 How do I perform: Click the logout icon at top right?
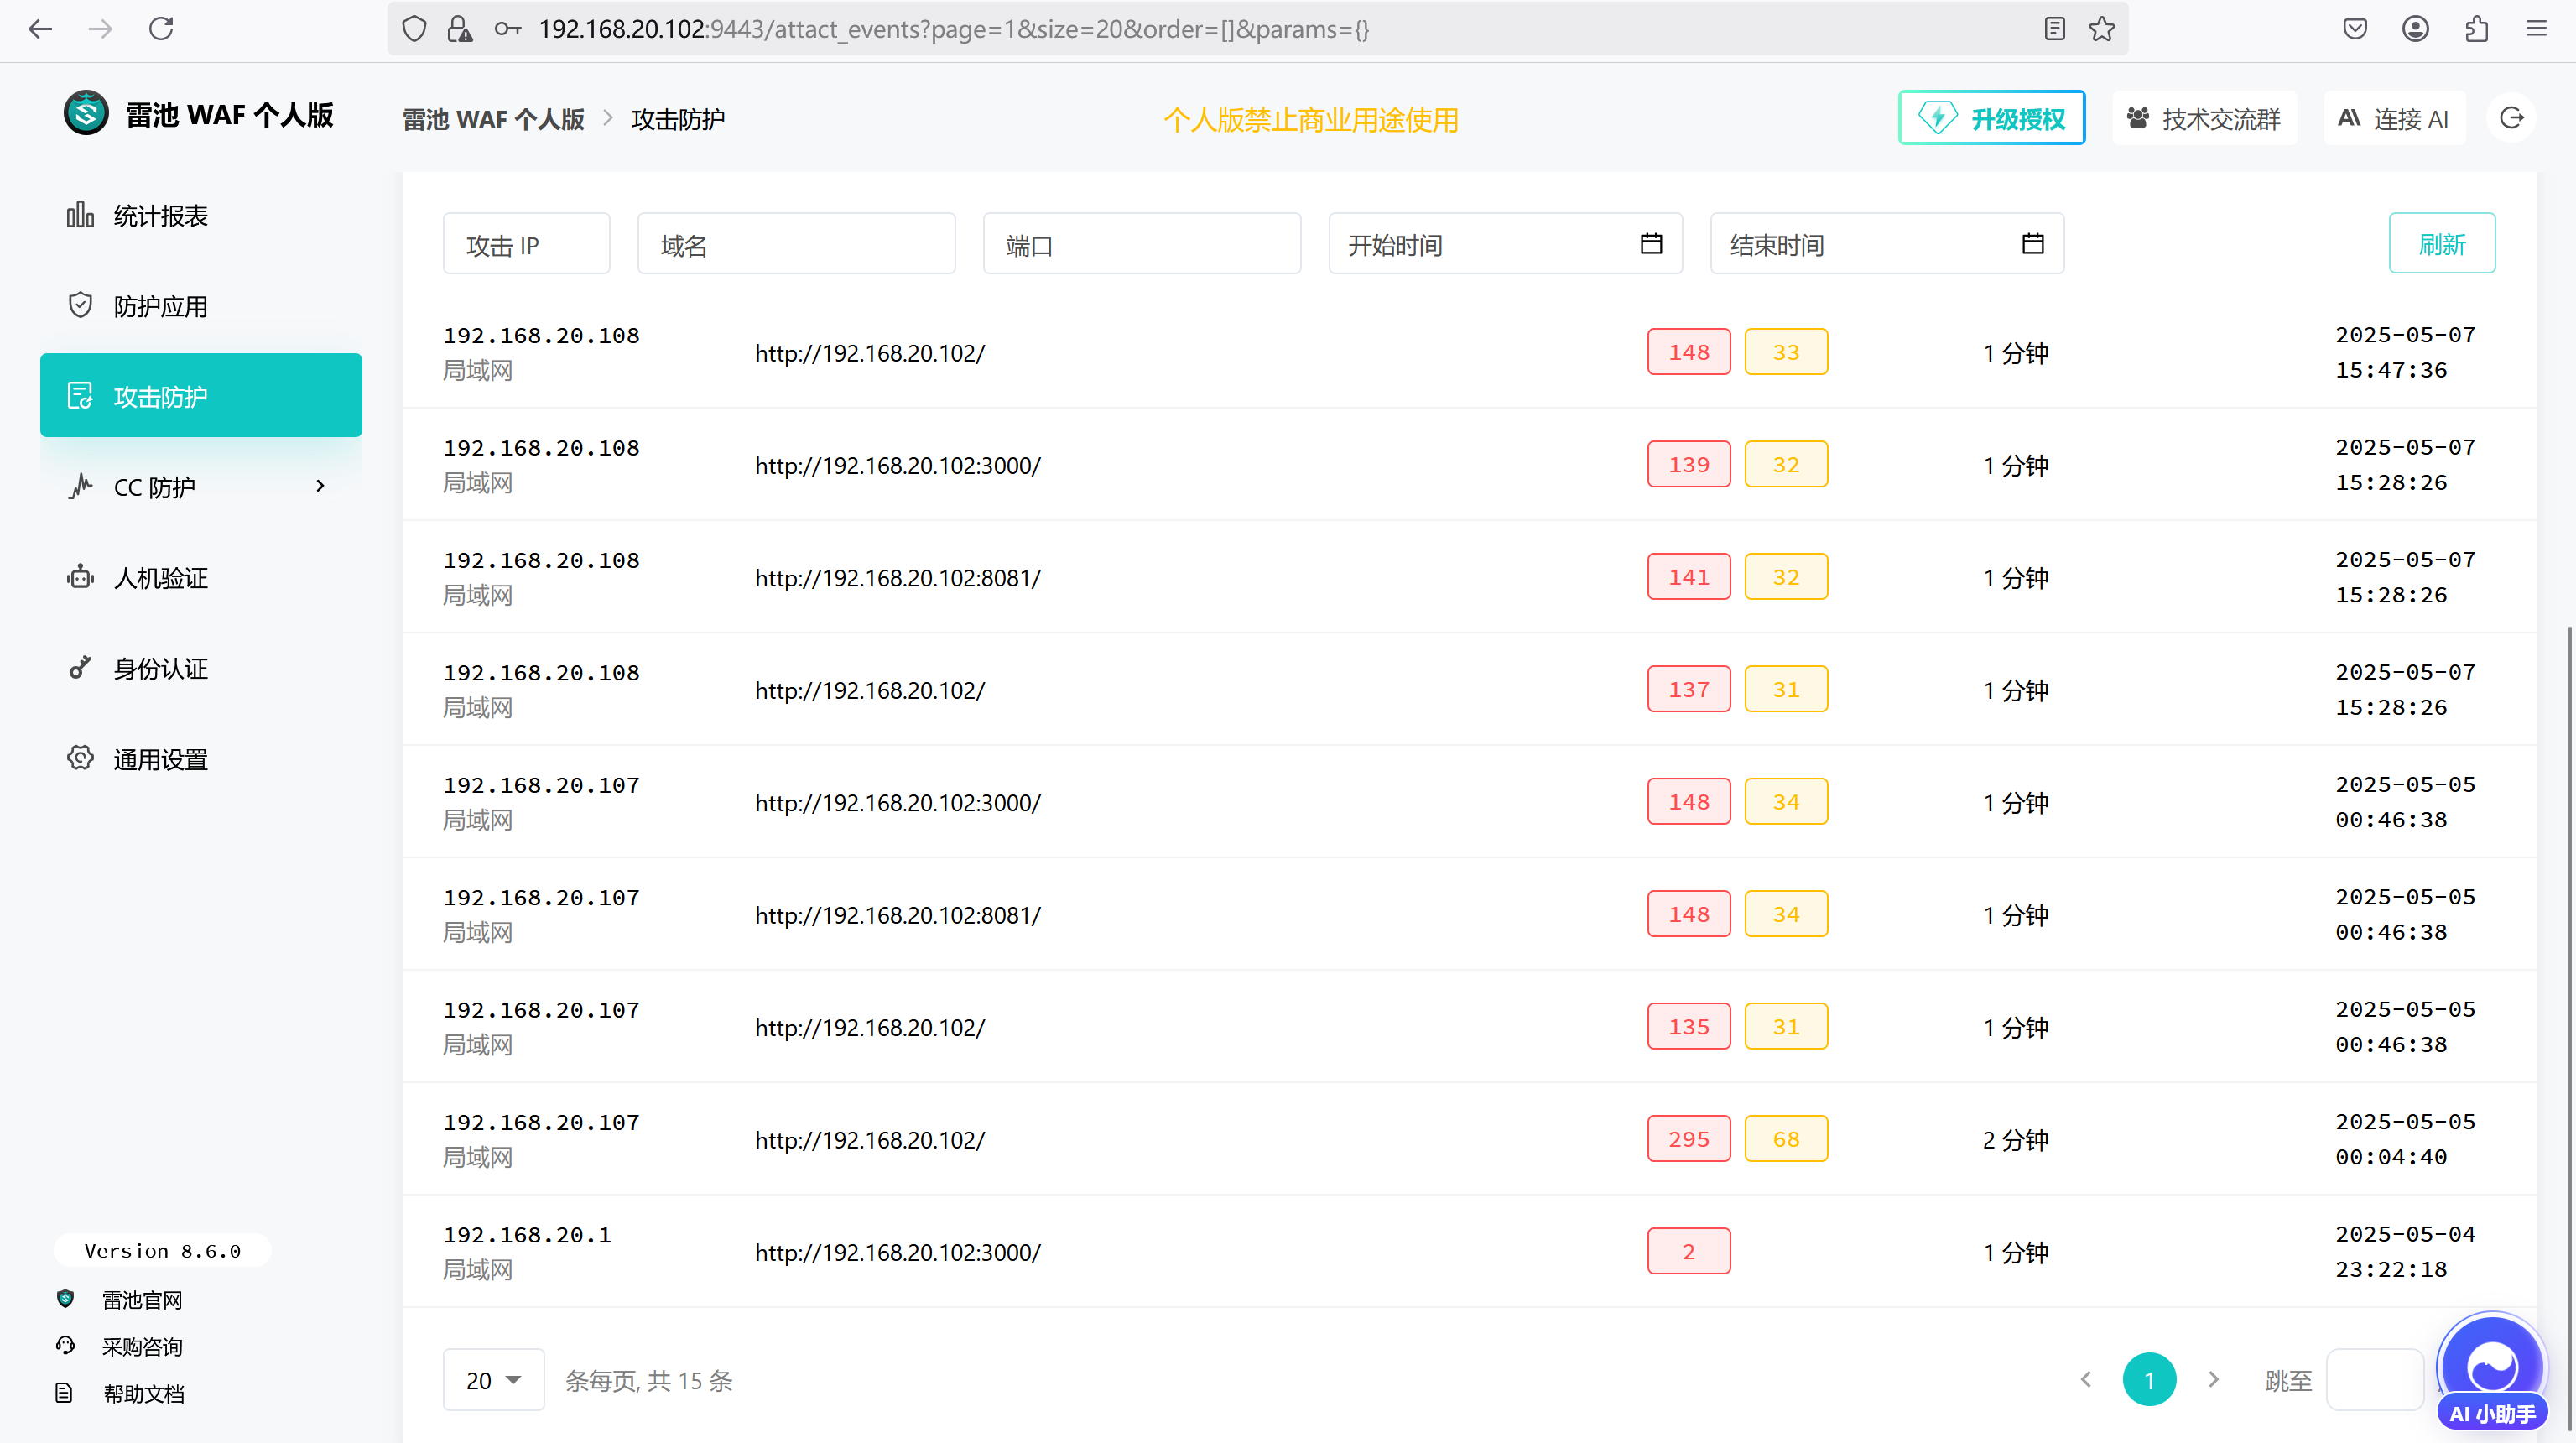point(2511,118)
